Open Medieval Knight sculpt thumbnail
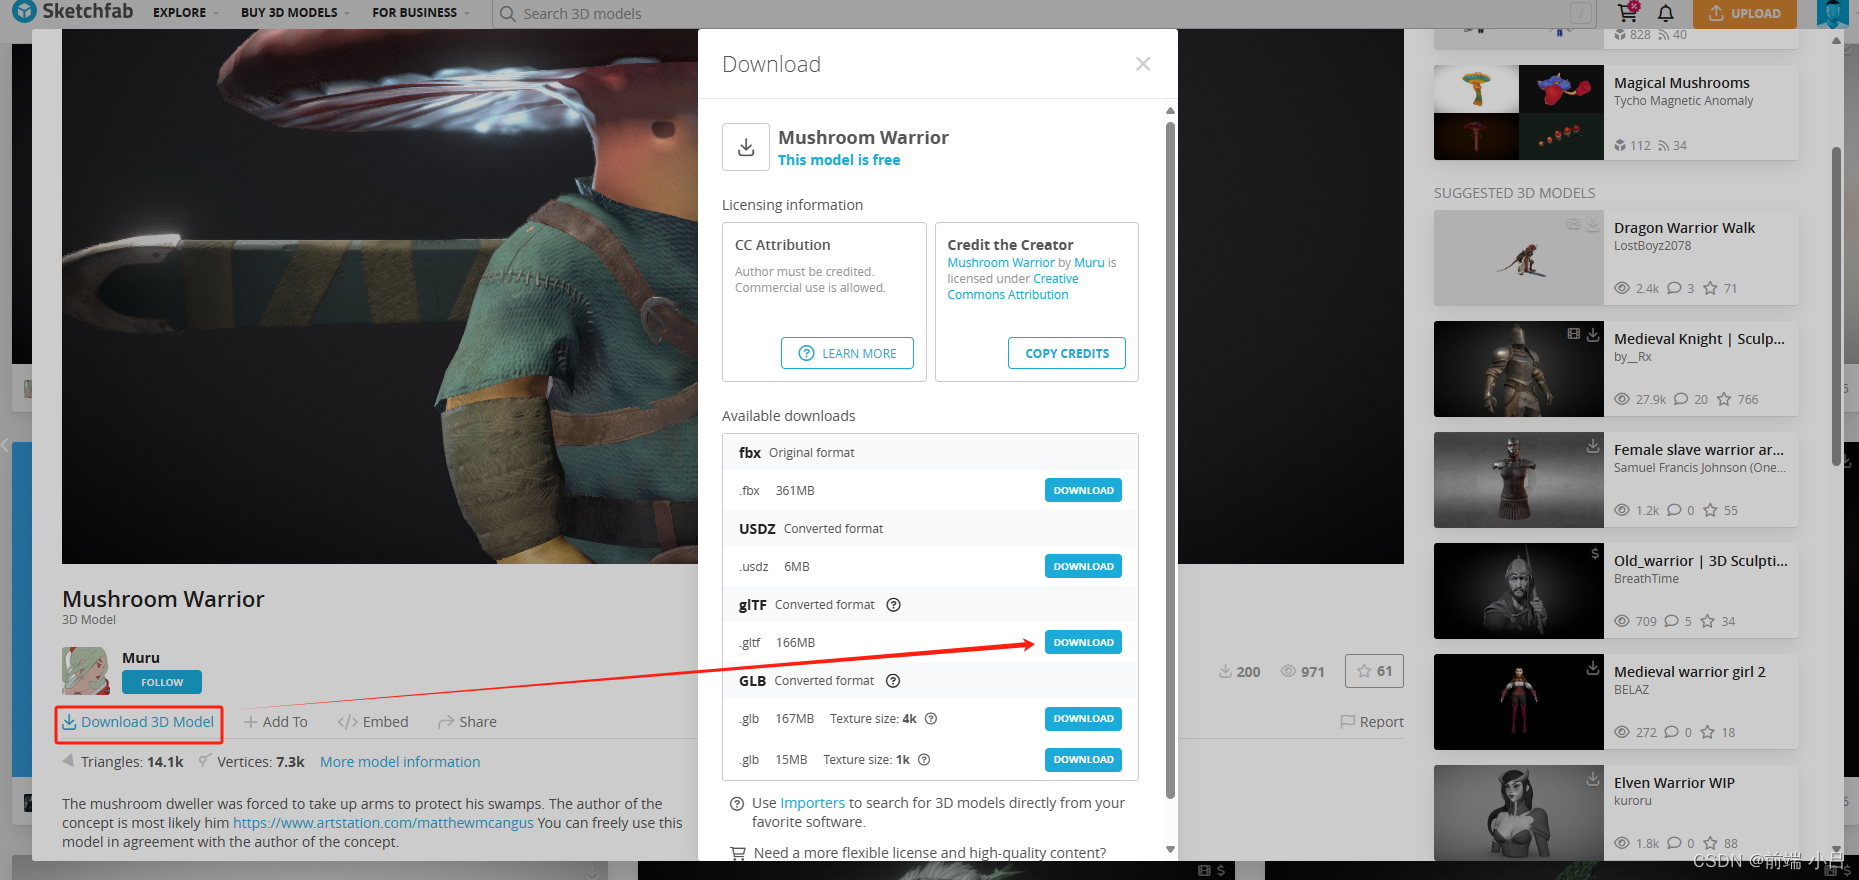This screenshot has height=880, width=1859. pos(1518,369)
